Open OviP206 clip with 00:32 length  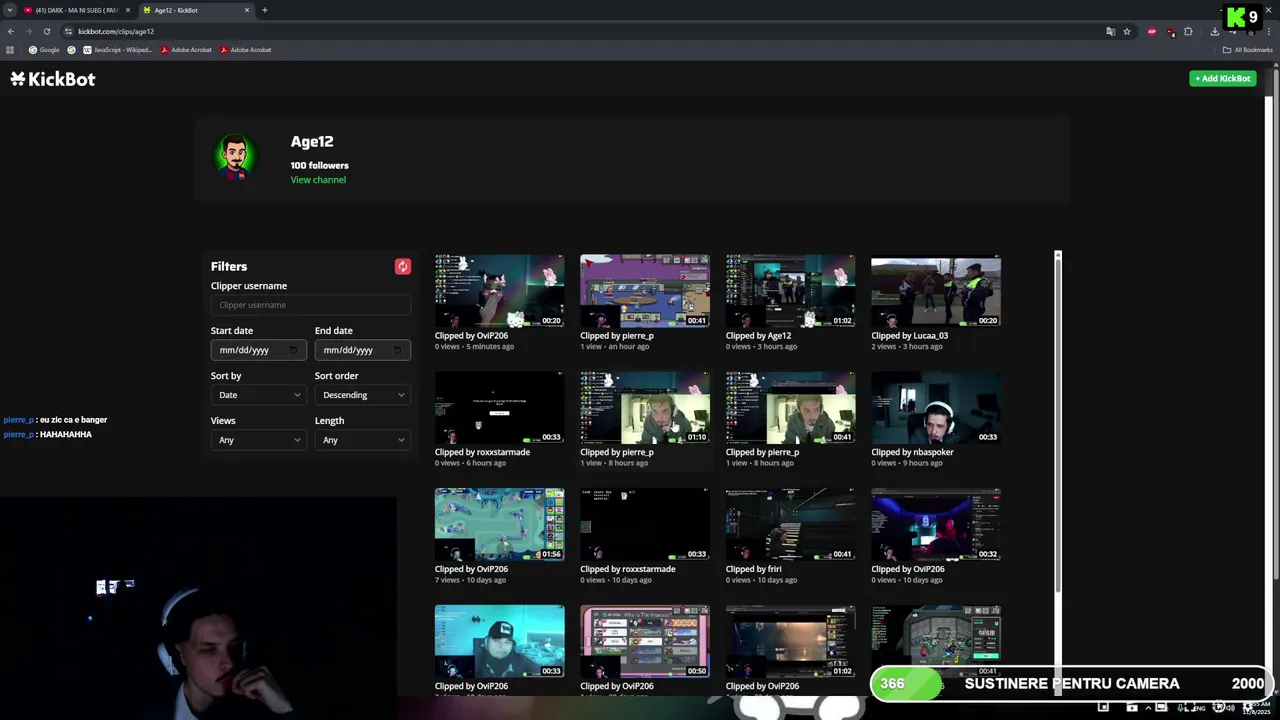(x=936, y=524)
